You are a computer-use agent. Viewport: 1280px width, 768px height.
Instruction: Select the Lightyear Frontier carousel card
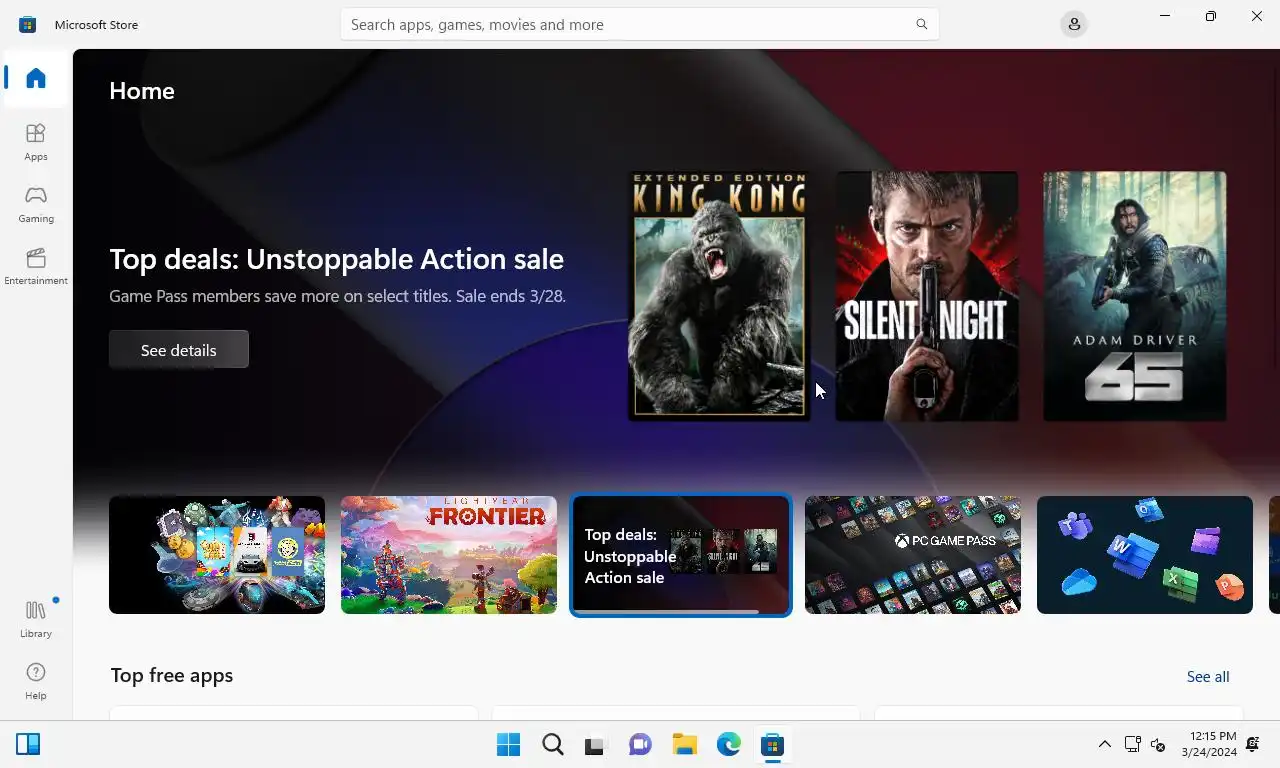[x=449, y=555]
